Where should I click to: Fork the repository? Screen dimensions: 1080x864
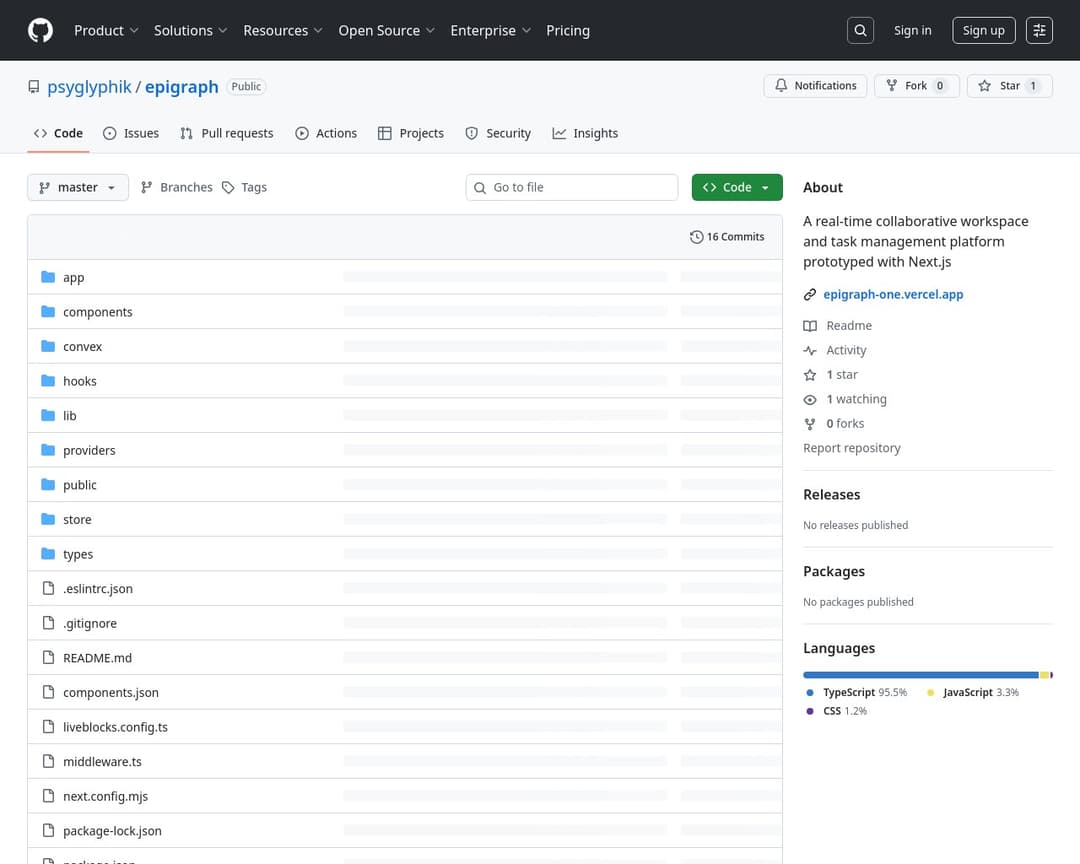coord(916,86)
